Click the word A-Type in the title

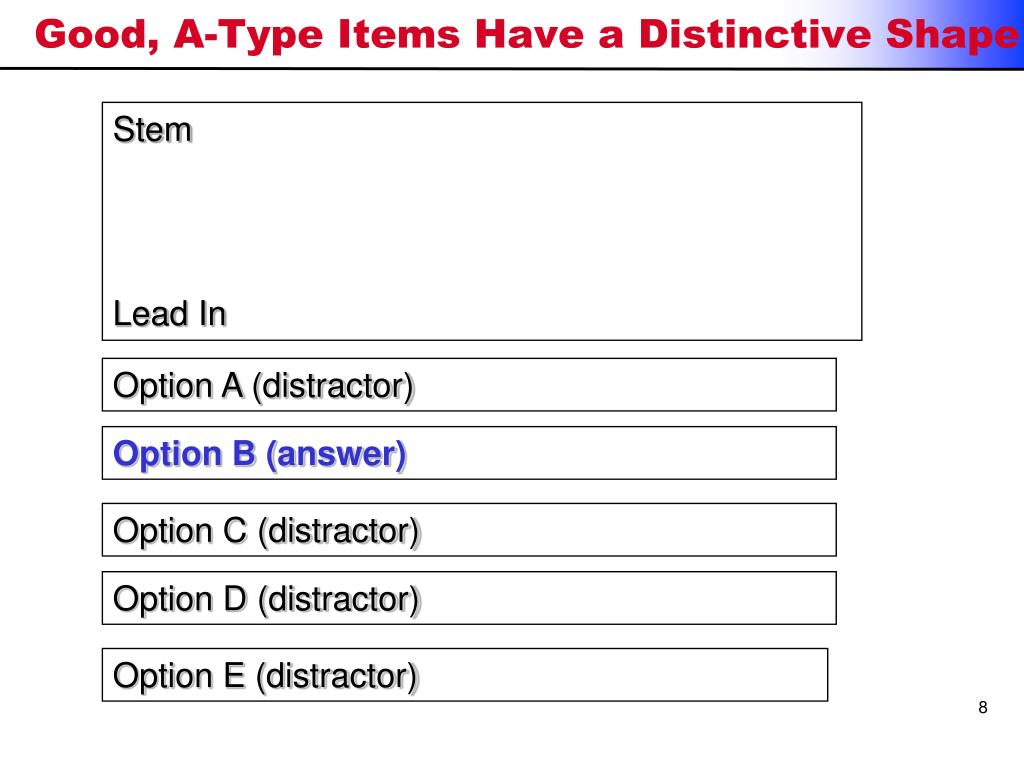(249, 36)
